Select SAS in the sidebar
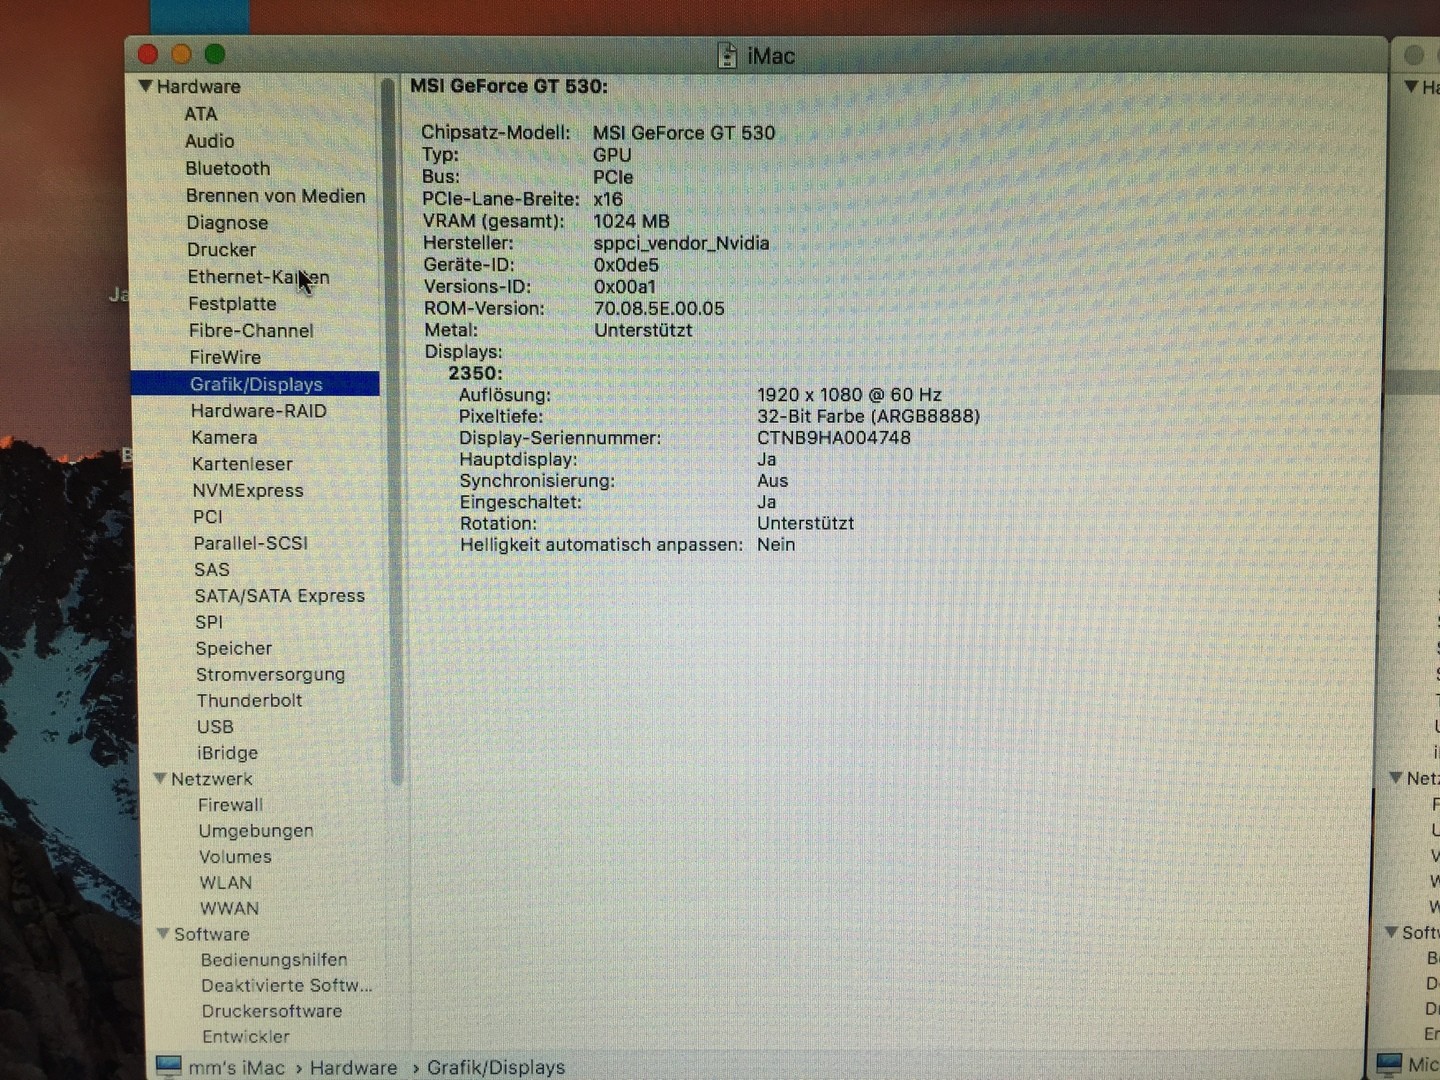Viewport: 1440px width, 1080px height. [212, 569]
